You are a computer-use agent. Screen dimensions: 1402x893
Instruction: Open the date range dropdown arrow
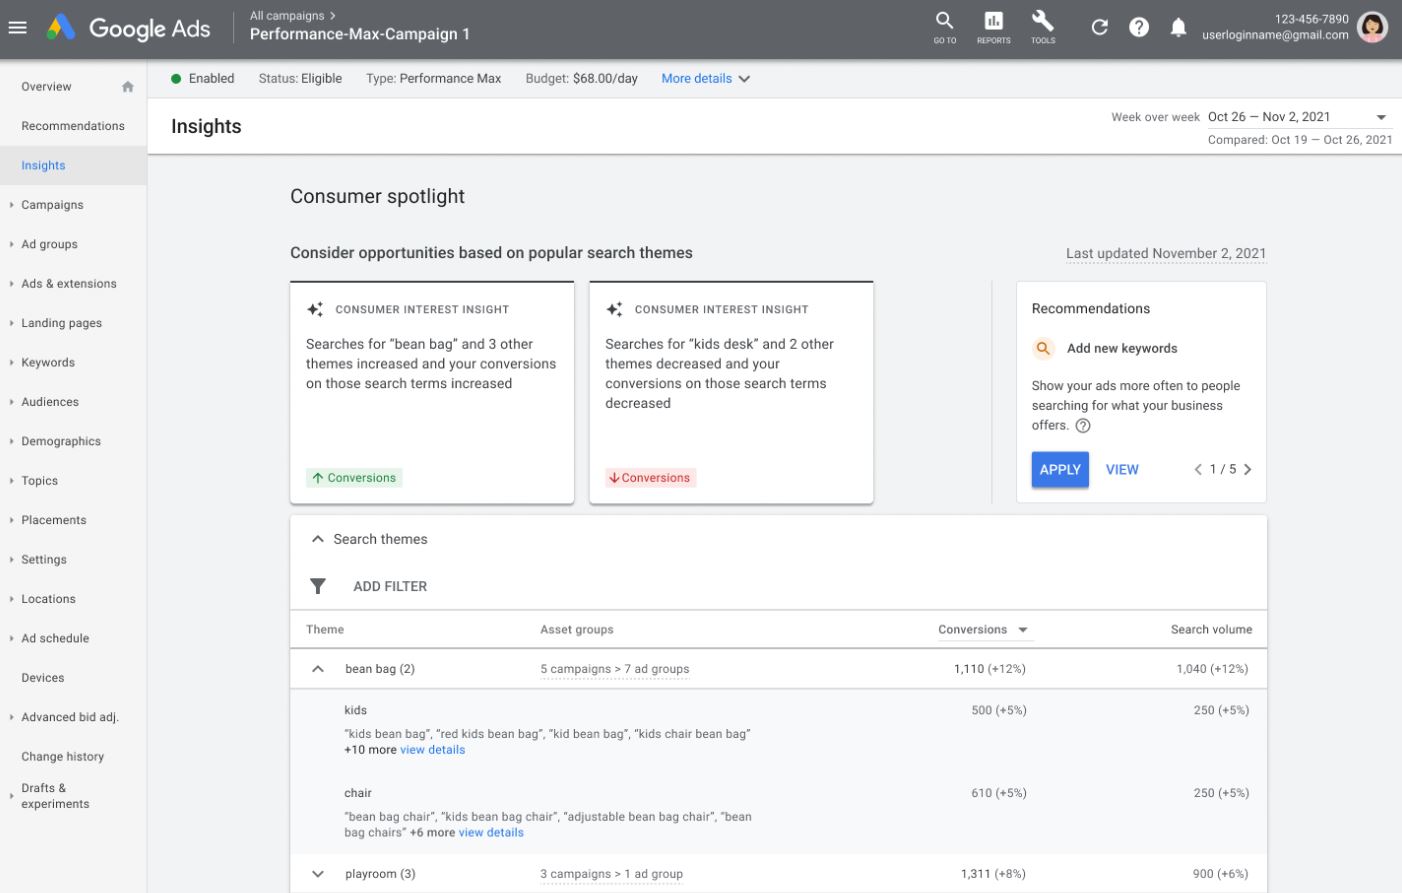[x=1381, y=117]
